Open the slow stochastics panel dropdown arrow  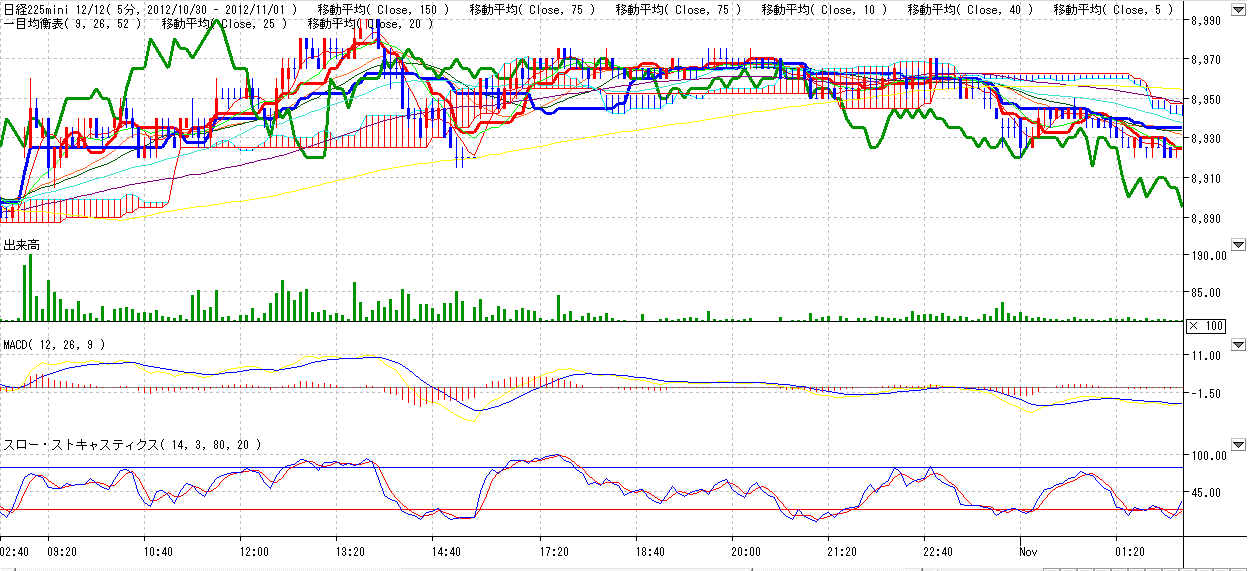pyautogui.click(x=1239, y=444)
